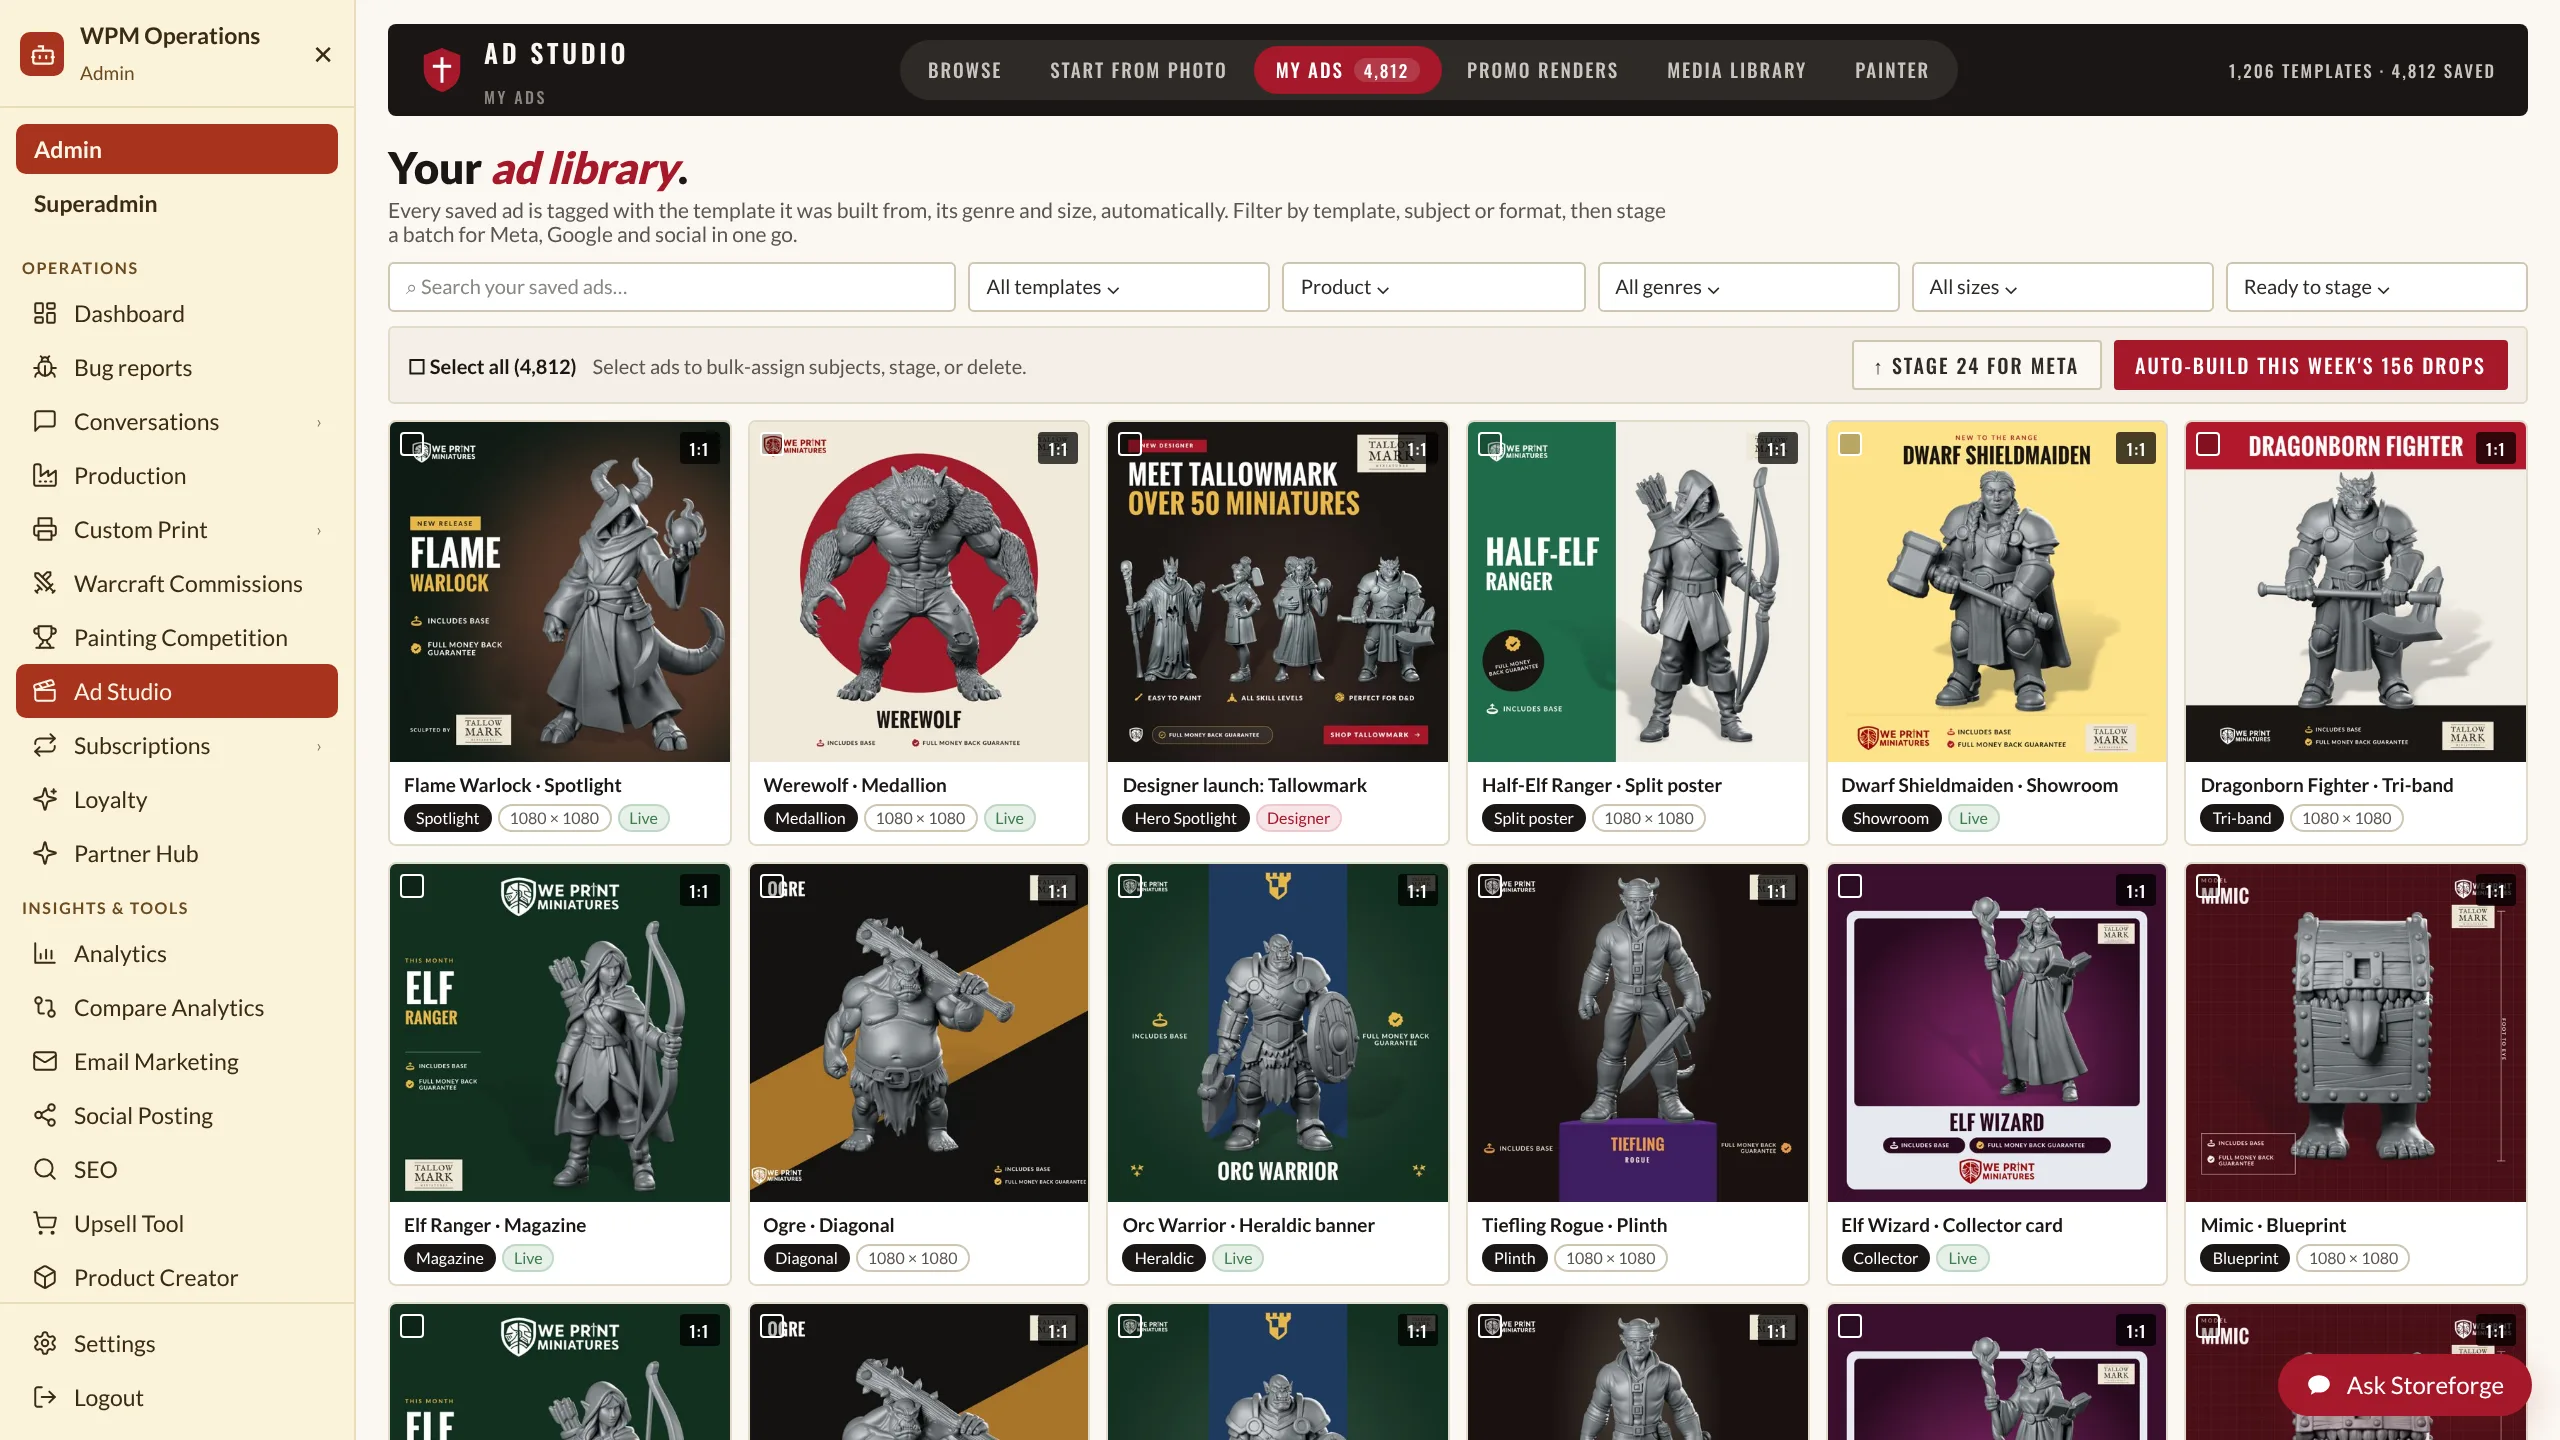Image resolution: width=2560 pixels, height=1440 pixels.
Task: Click the SEO magnifier icon
Action: [x=45, y=1169]
